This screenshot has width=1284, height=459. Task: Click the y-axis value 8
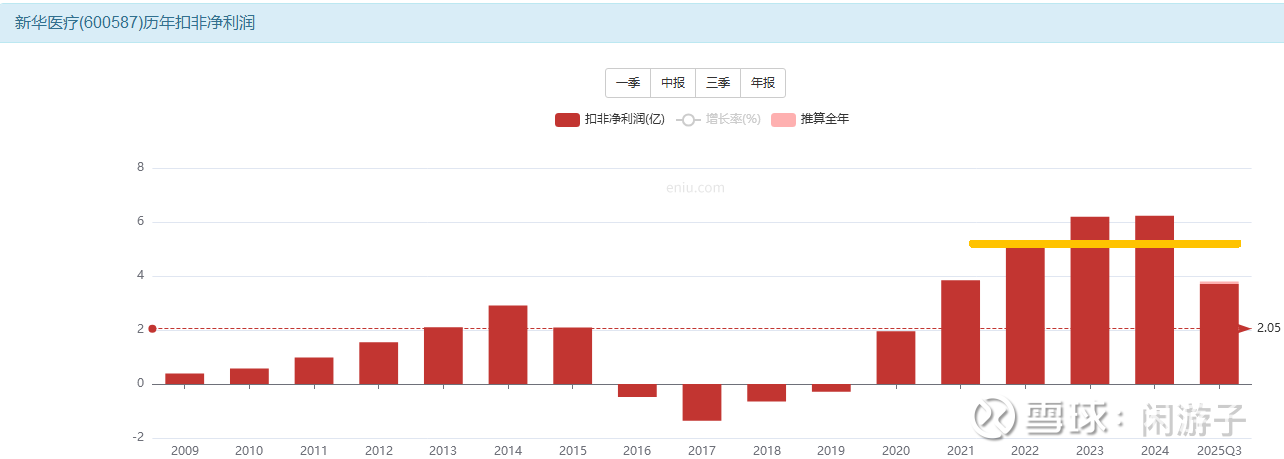coord(141,168)
